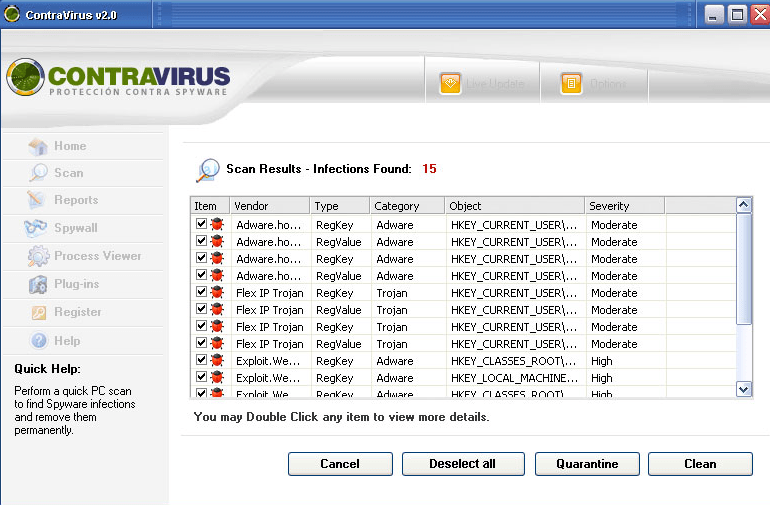
Task: Click the Home house icon in sidebar
Action: 38,146
